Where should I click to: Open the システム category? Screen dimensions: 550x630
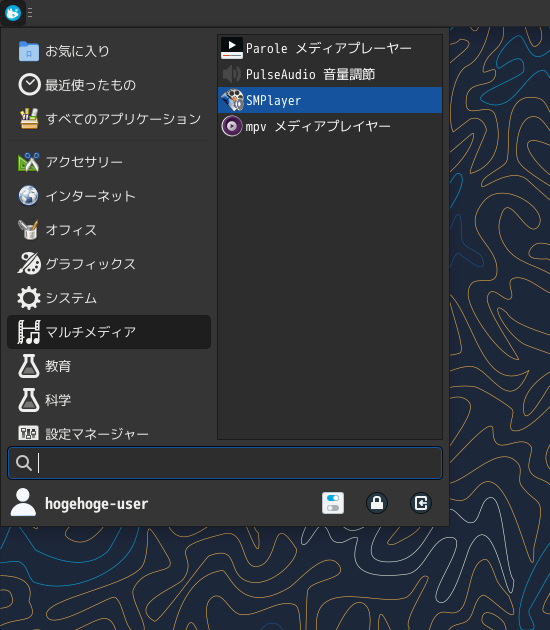109,298
